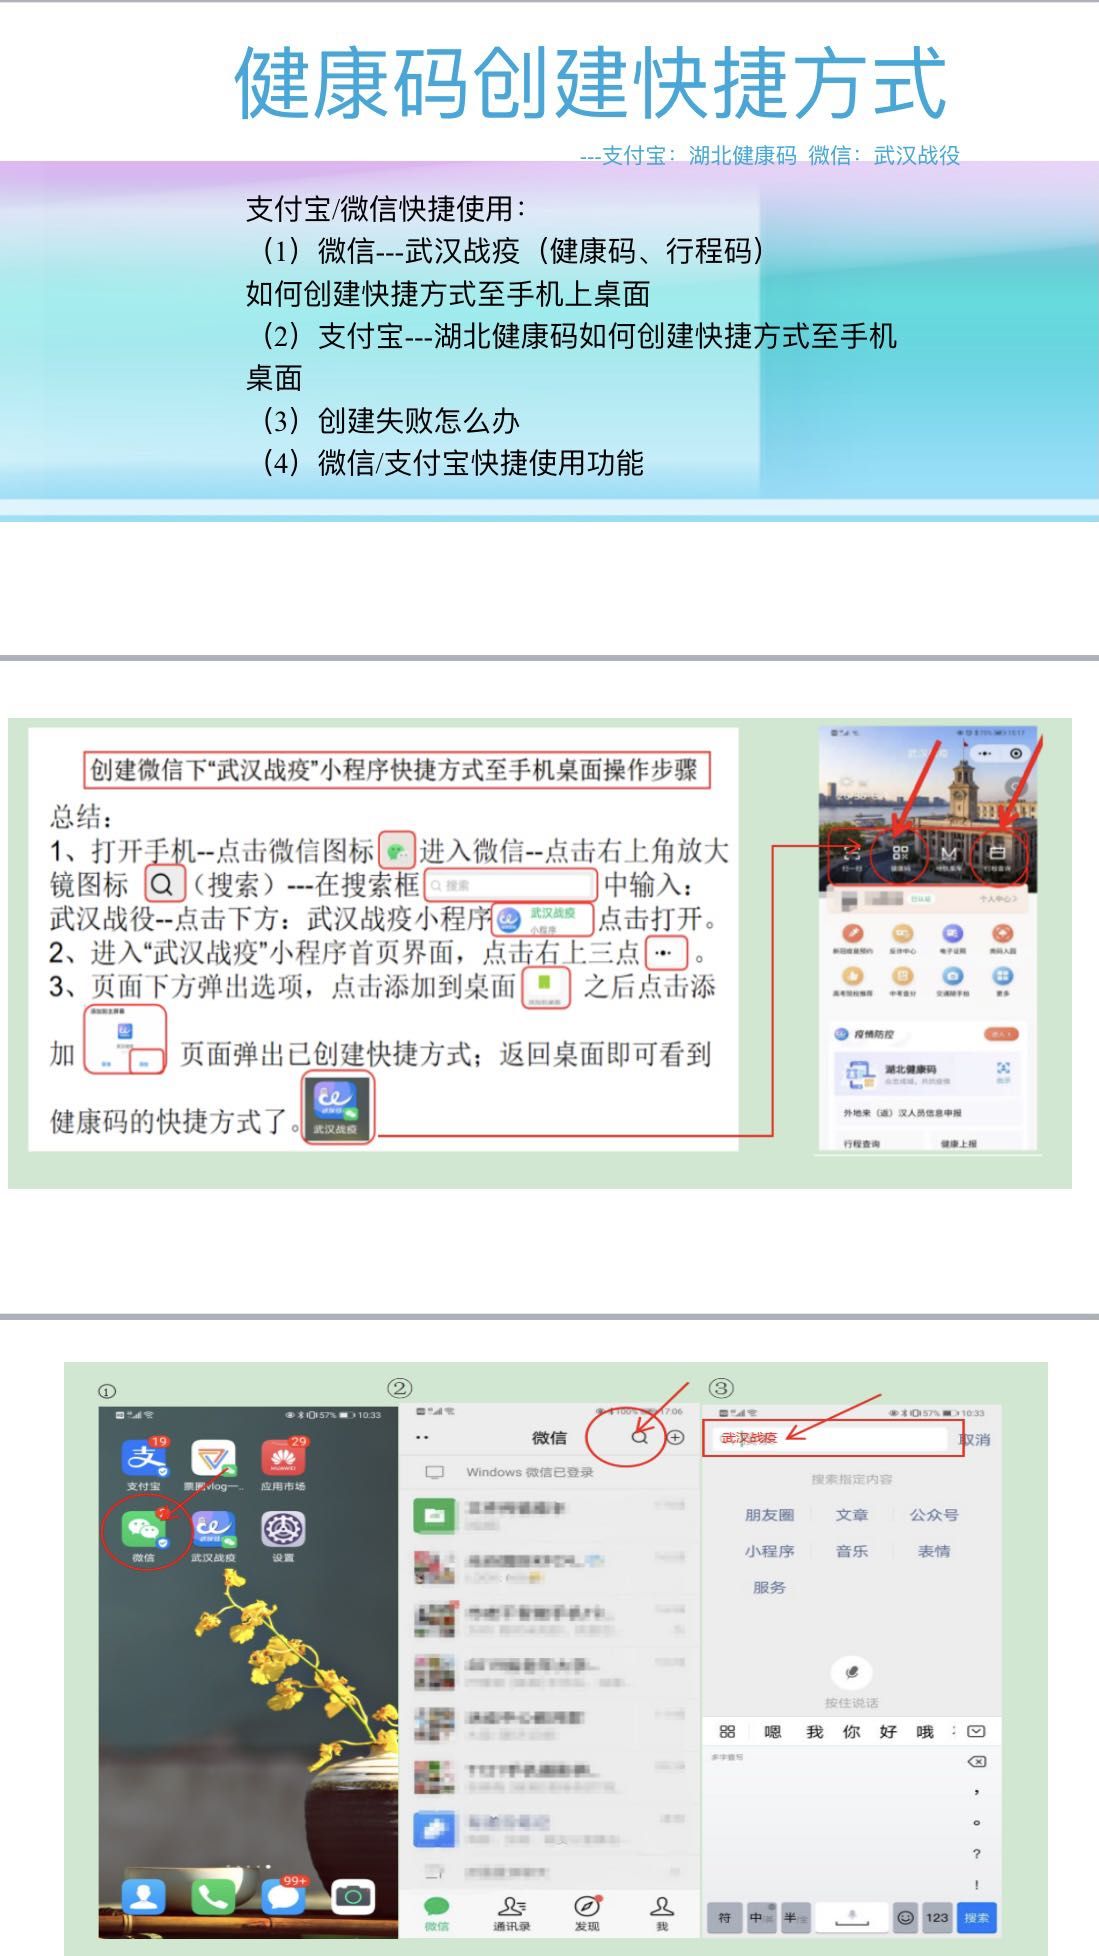Open Messages app with 99+ badge

(283, 1895)
